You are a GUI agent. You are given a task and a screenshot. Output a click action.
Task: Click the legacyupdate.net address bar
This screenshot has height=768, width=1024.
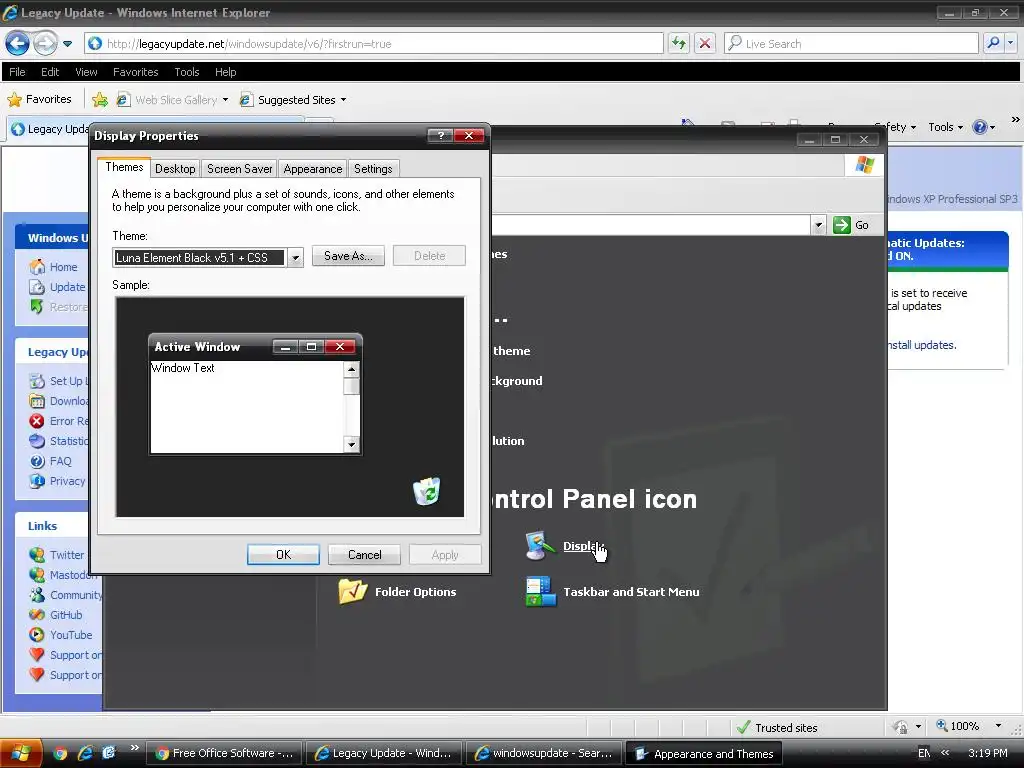tap(374, 44)
